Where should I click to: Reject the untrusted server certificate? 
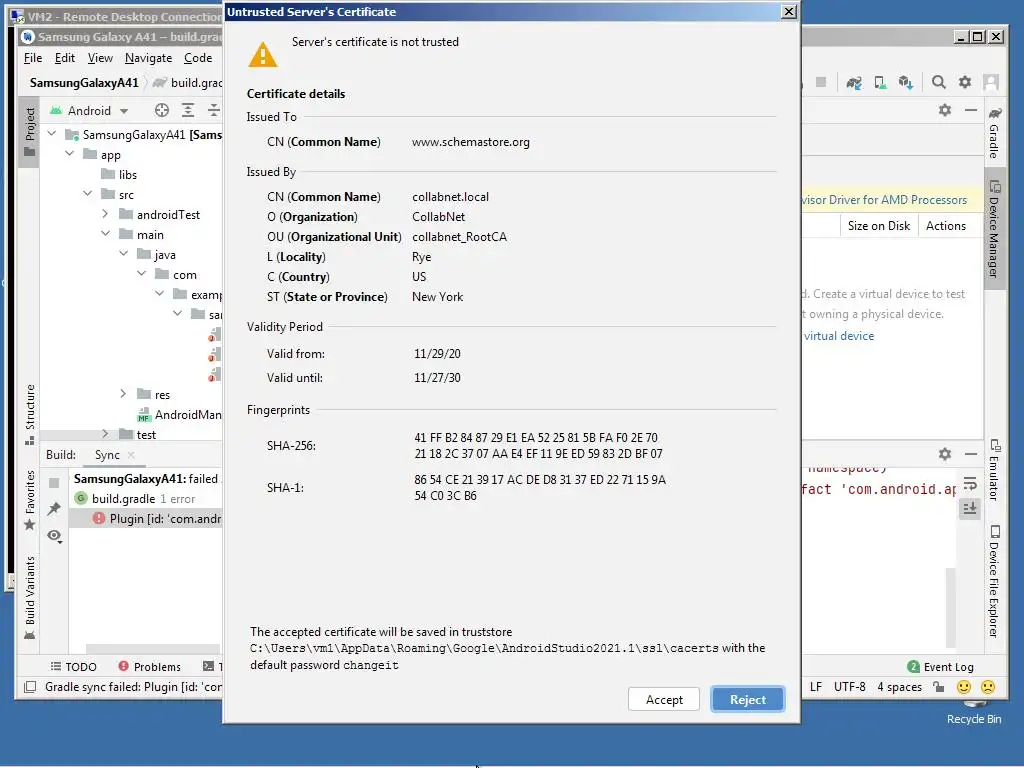[x=747, y=699]
